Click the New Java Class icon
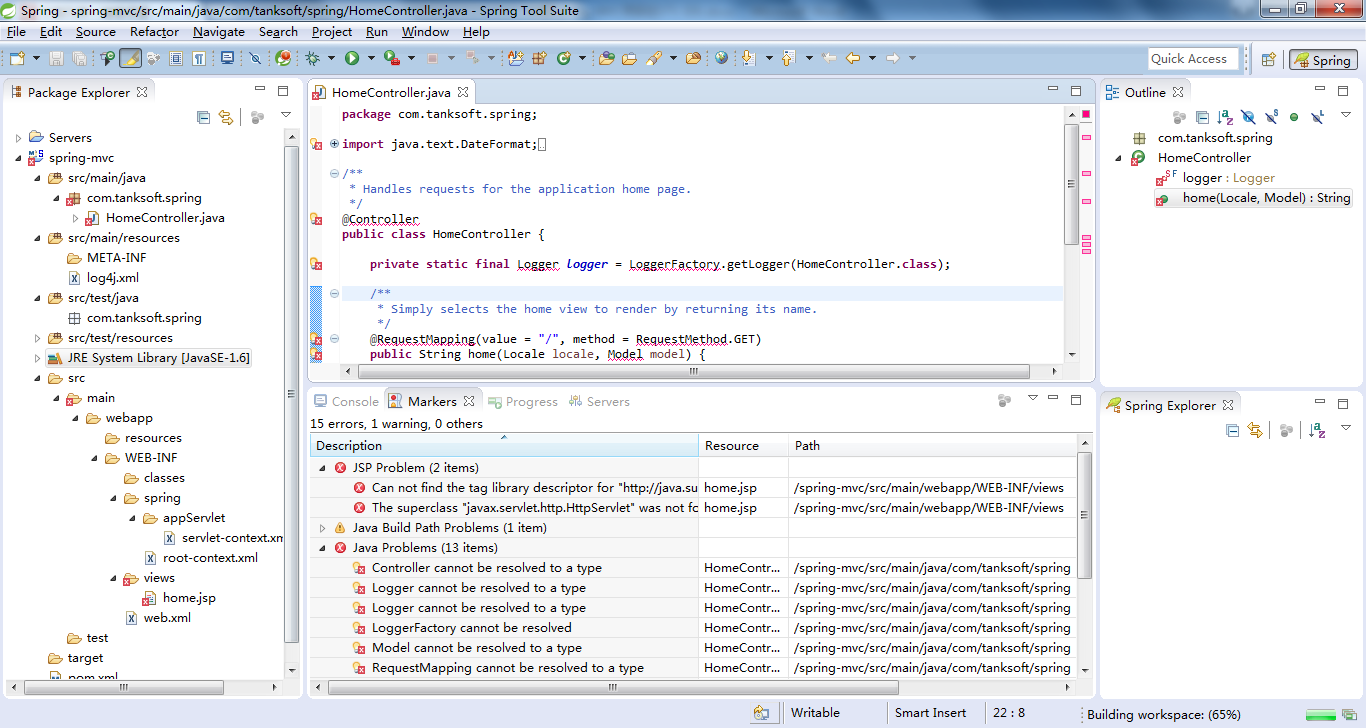 point(564,58)
